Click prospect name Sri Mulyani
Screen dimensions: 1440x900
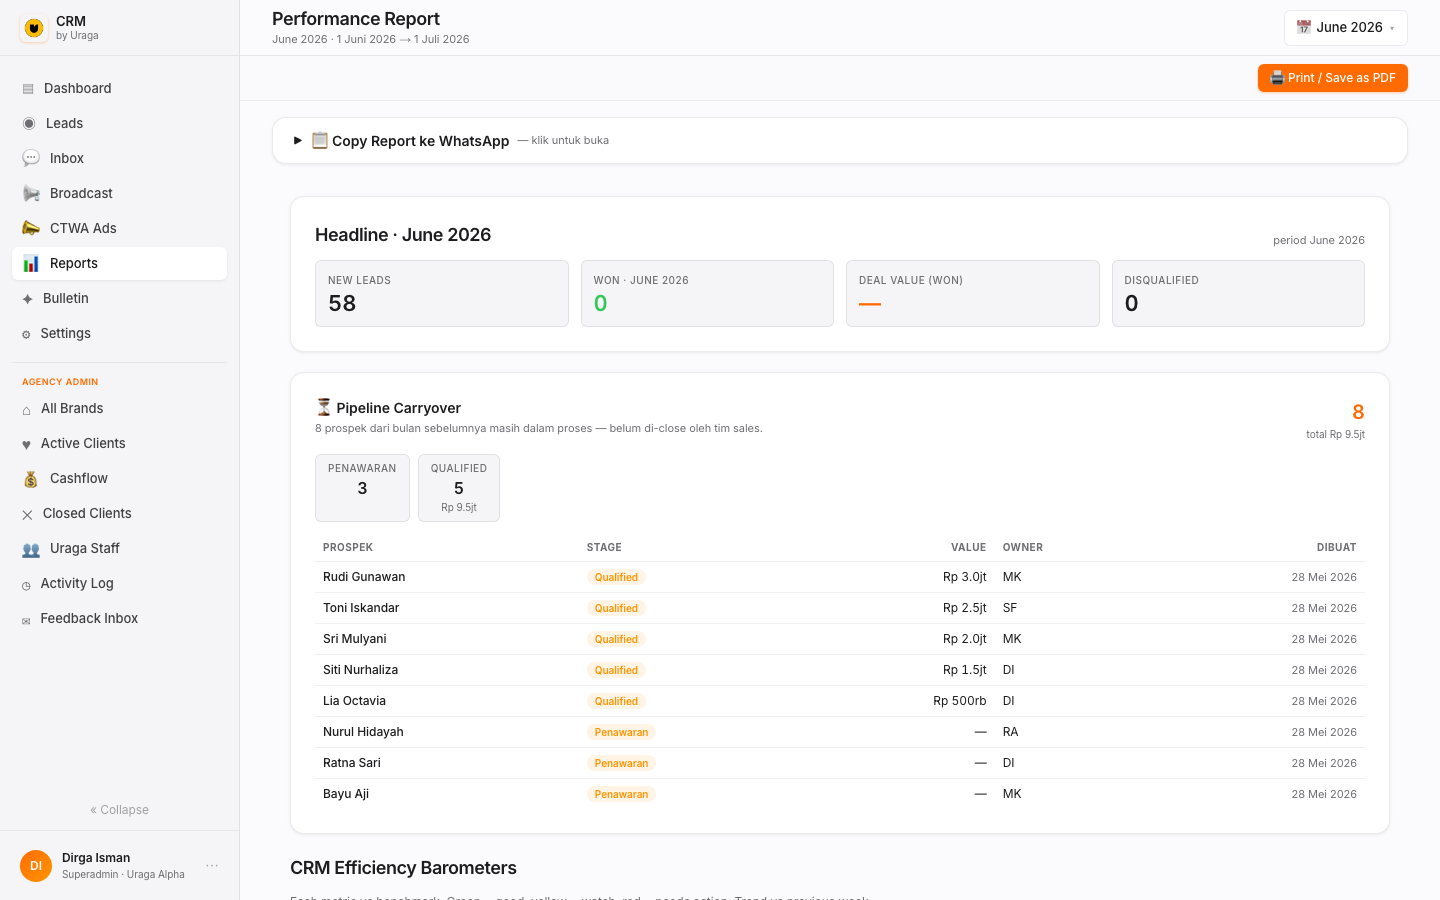(355, 639)
